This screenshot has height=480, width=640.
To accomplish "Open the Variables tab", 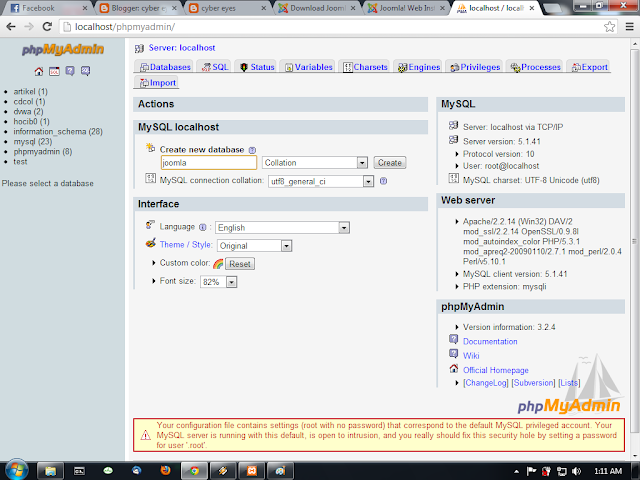I will coord(309,67).
